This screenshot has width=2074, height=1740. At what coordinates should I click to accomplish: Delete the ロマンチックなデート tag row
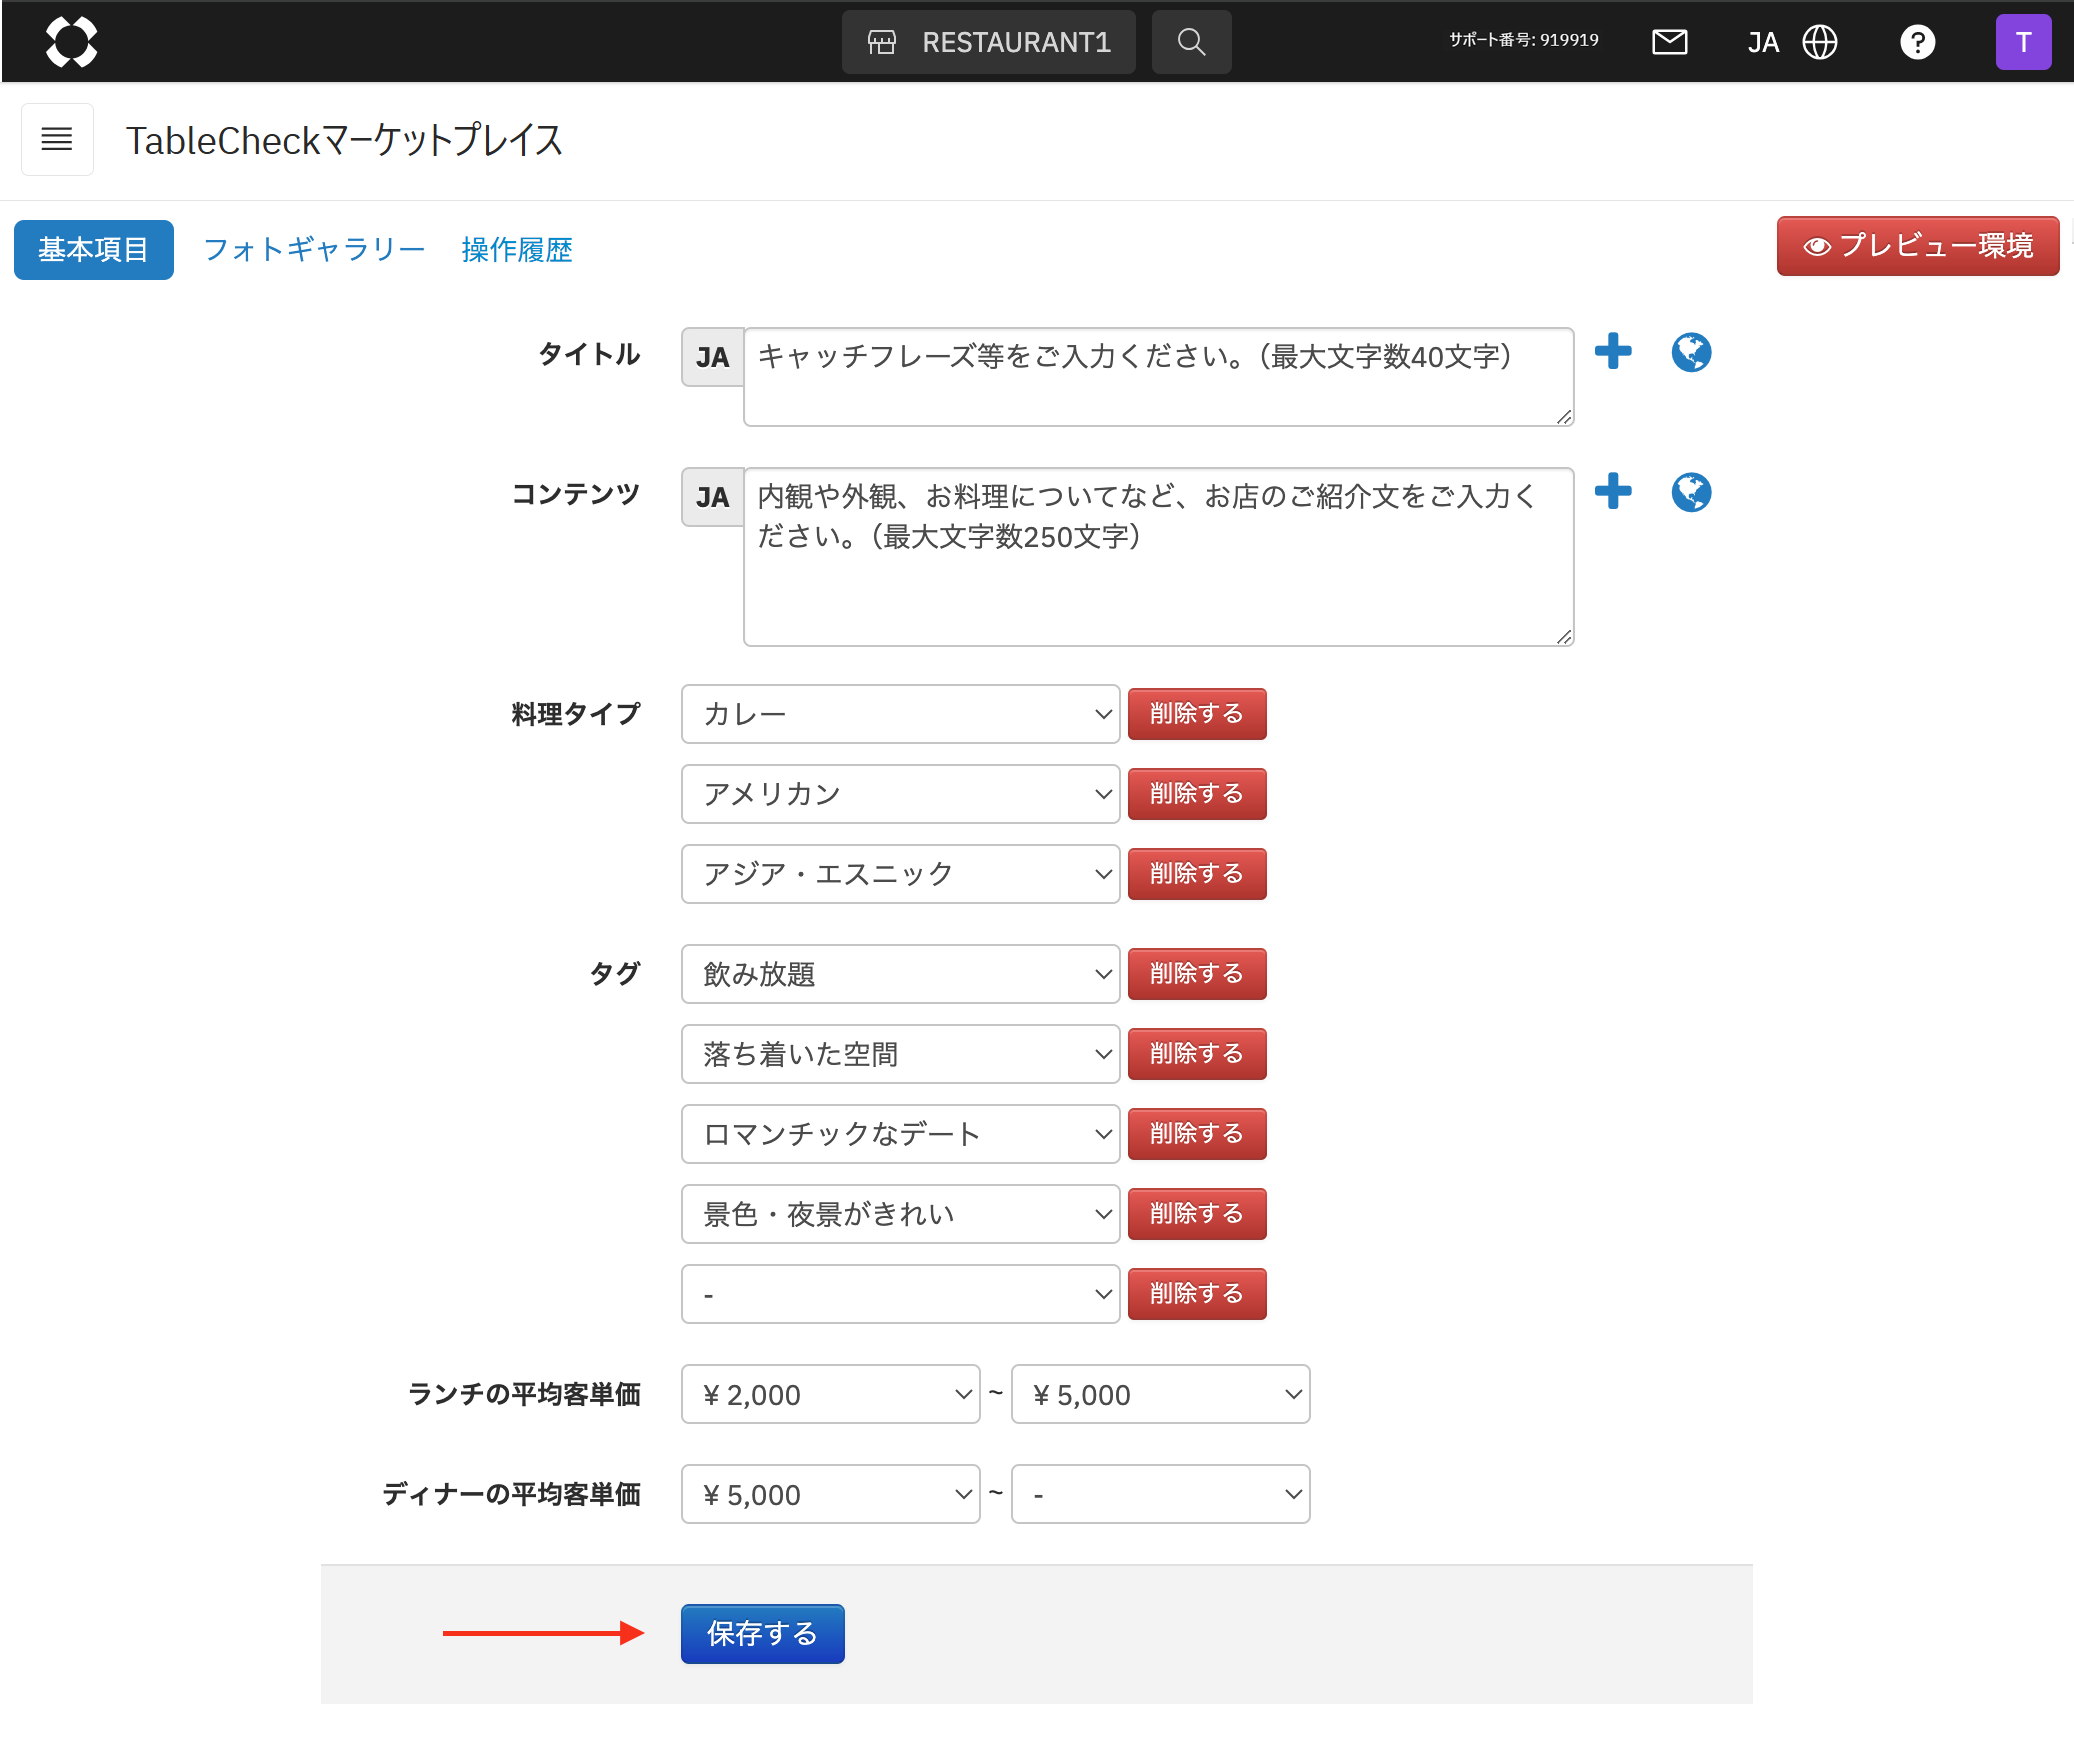(x=1197, y=1134)
